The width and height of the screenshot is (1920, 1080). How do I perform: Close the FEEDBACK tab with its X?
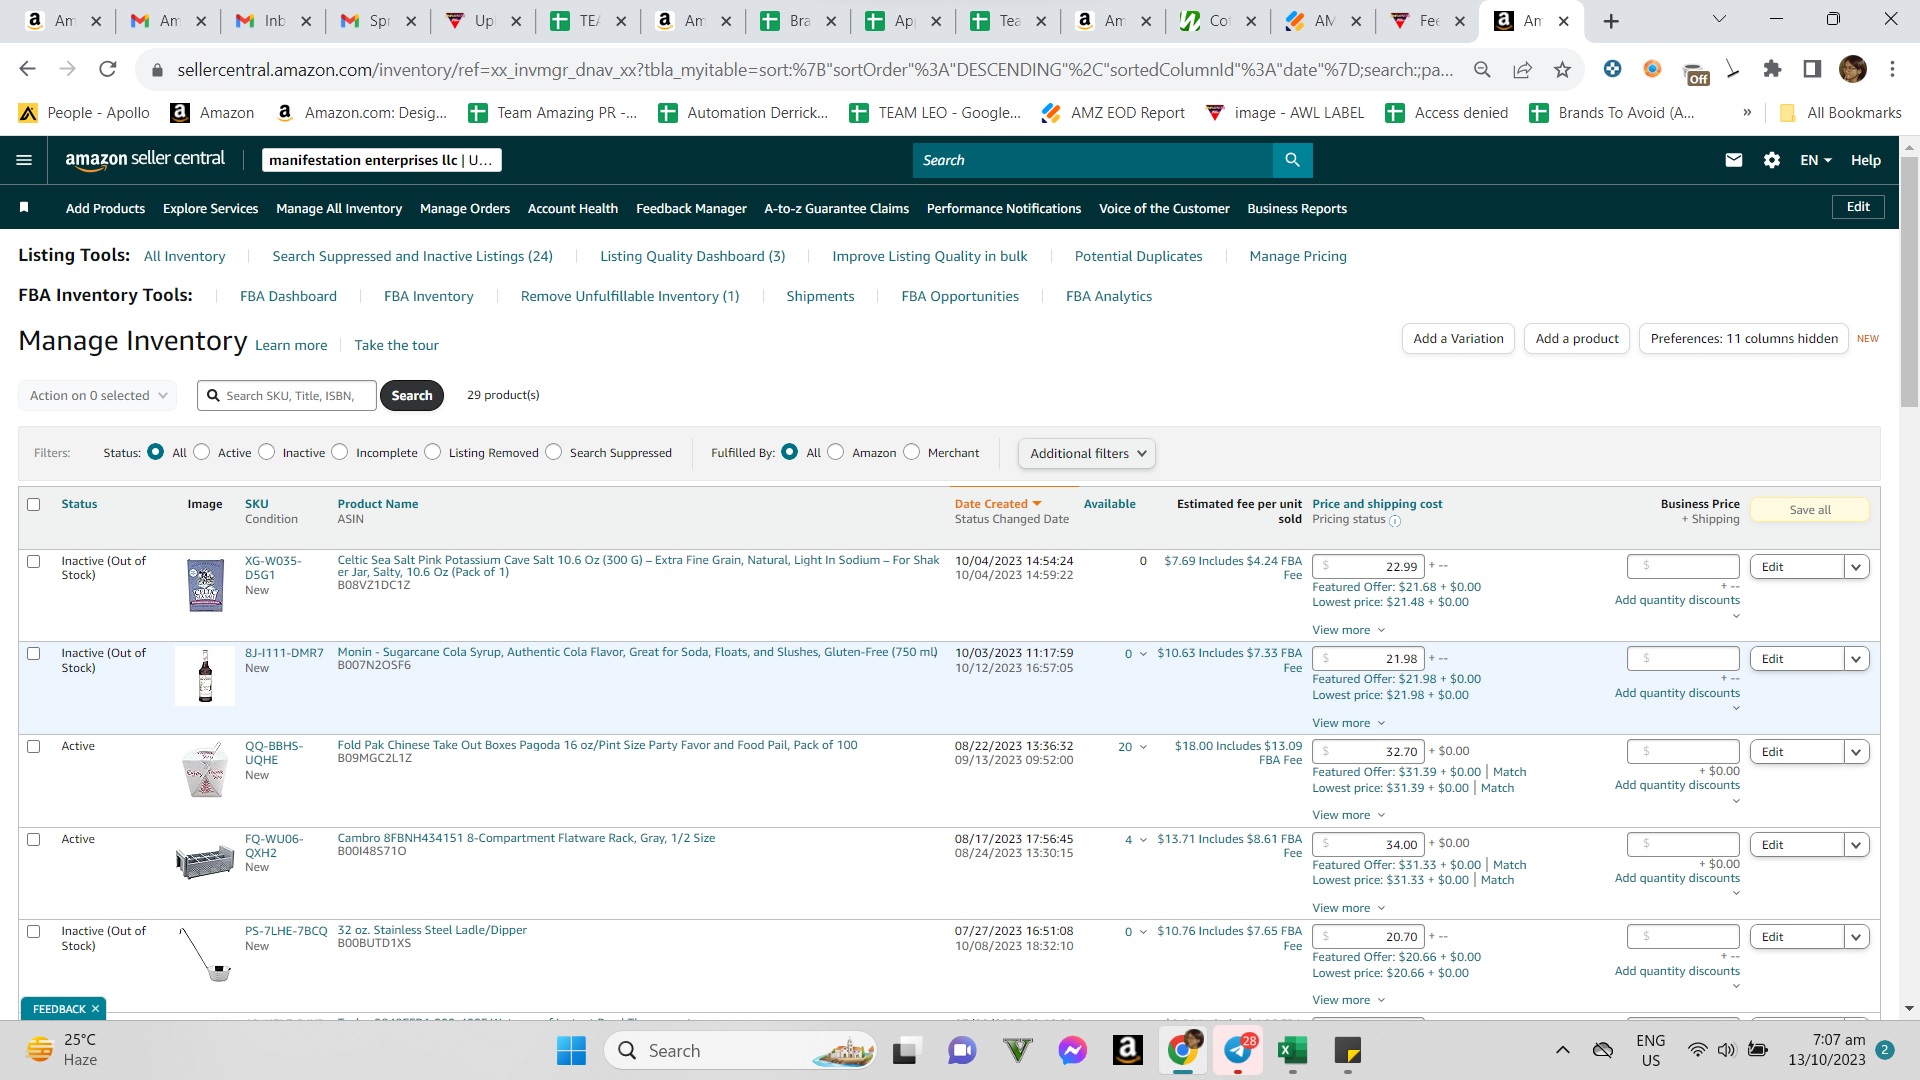tap(95, 1009)
